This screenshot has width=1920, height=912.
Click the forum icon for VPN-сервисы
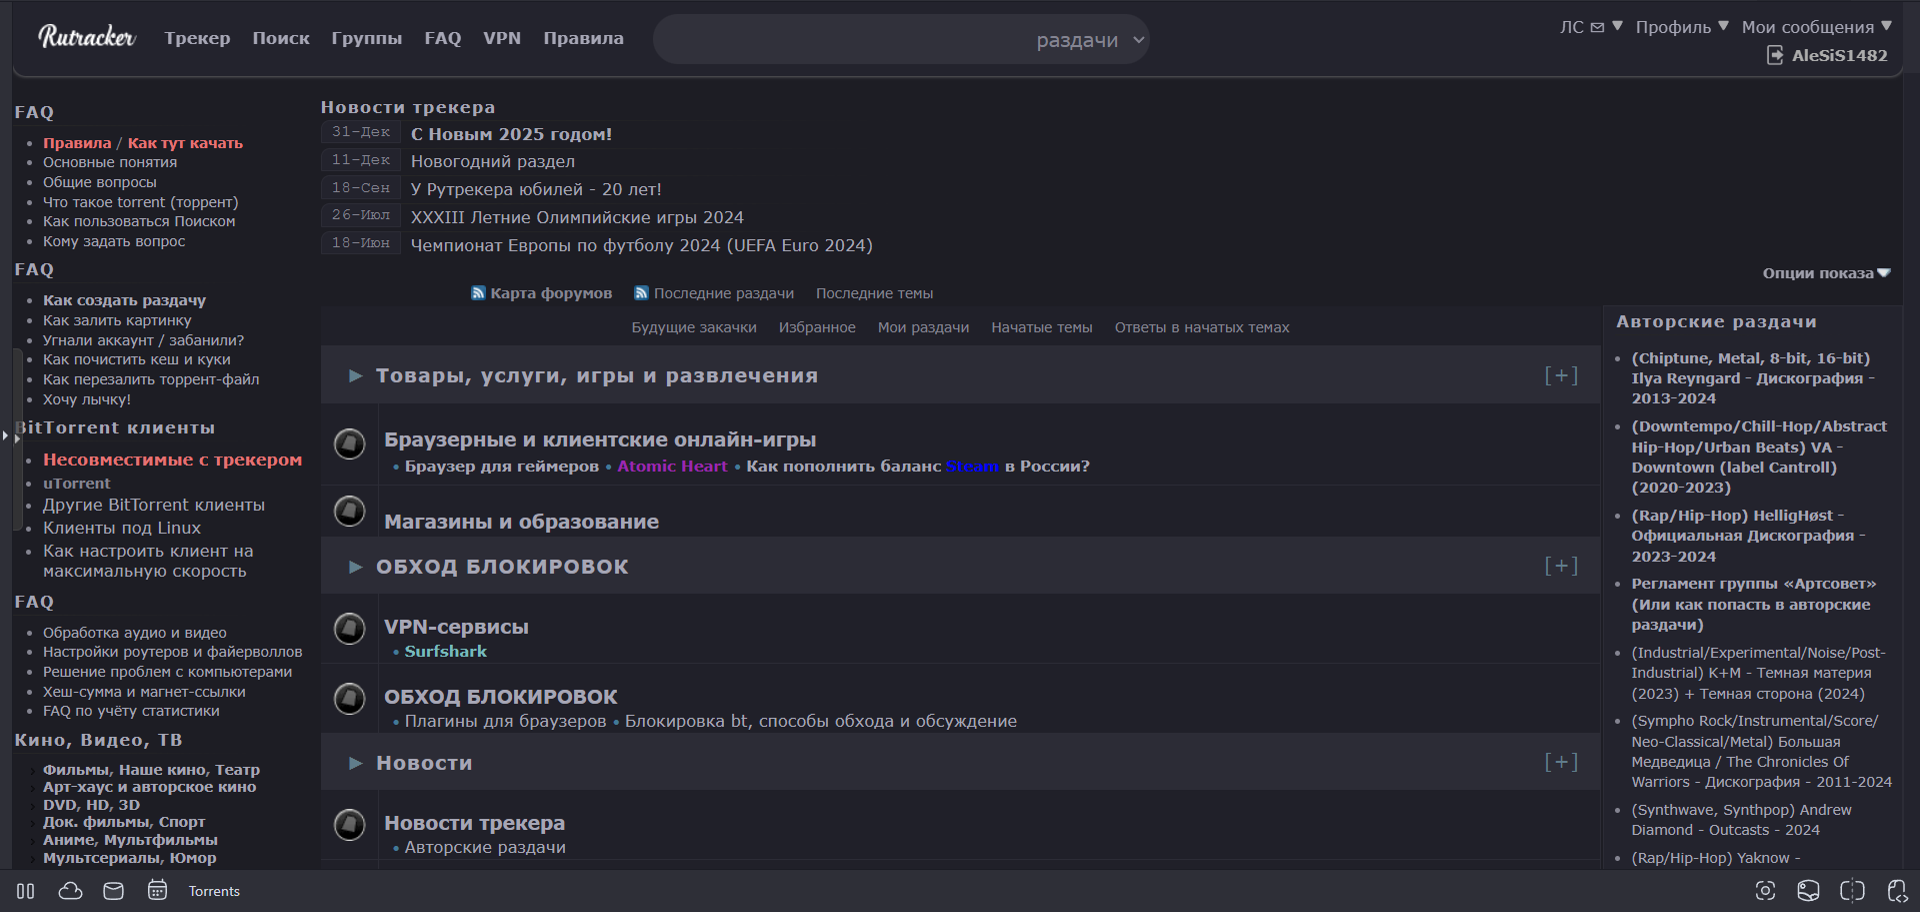(349, 629)
